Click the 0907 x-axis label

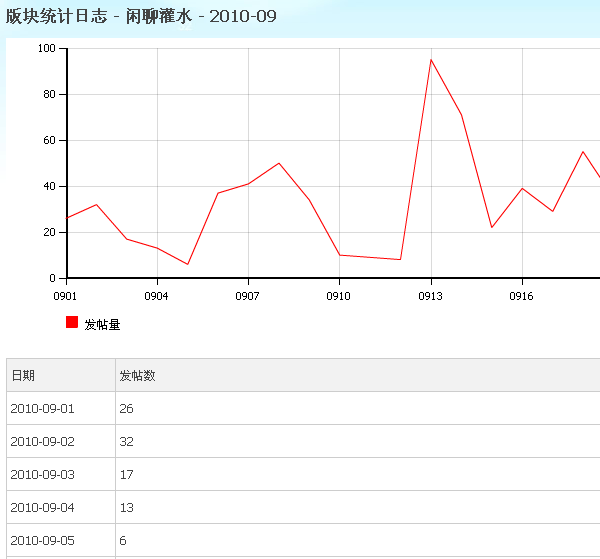[247, 296]
